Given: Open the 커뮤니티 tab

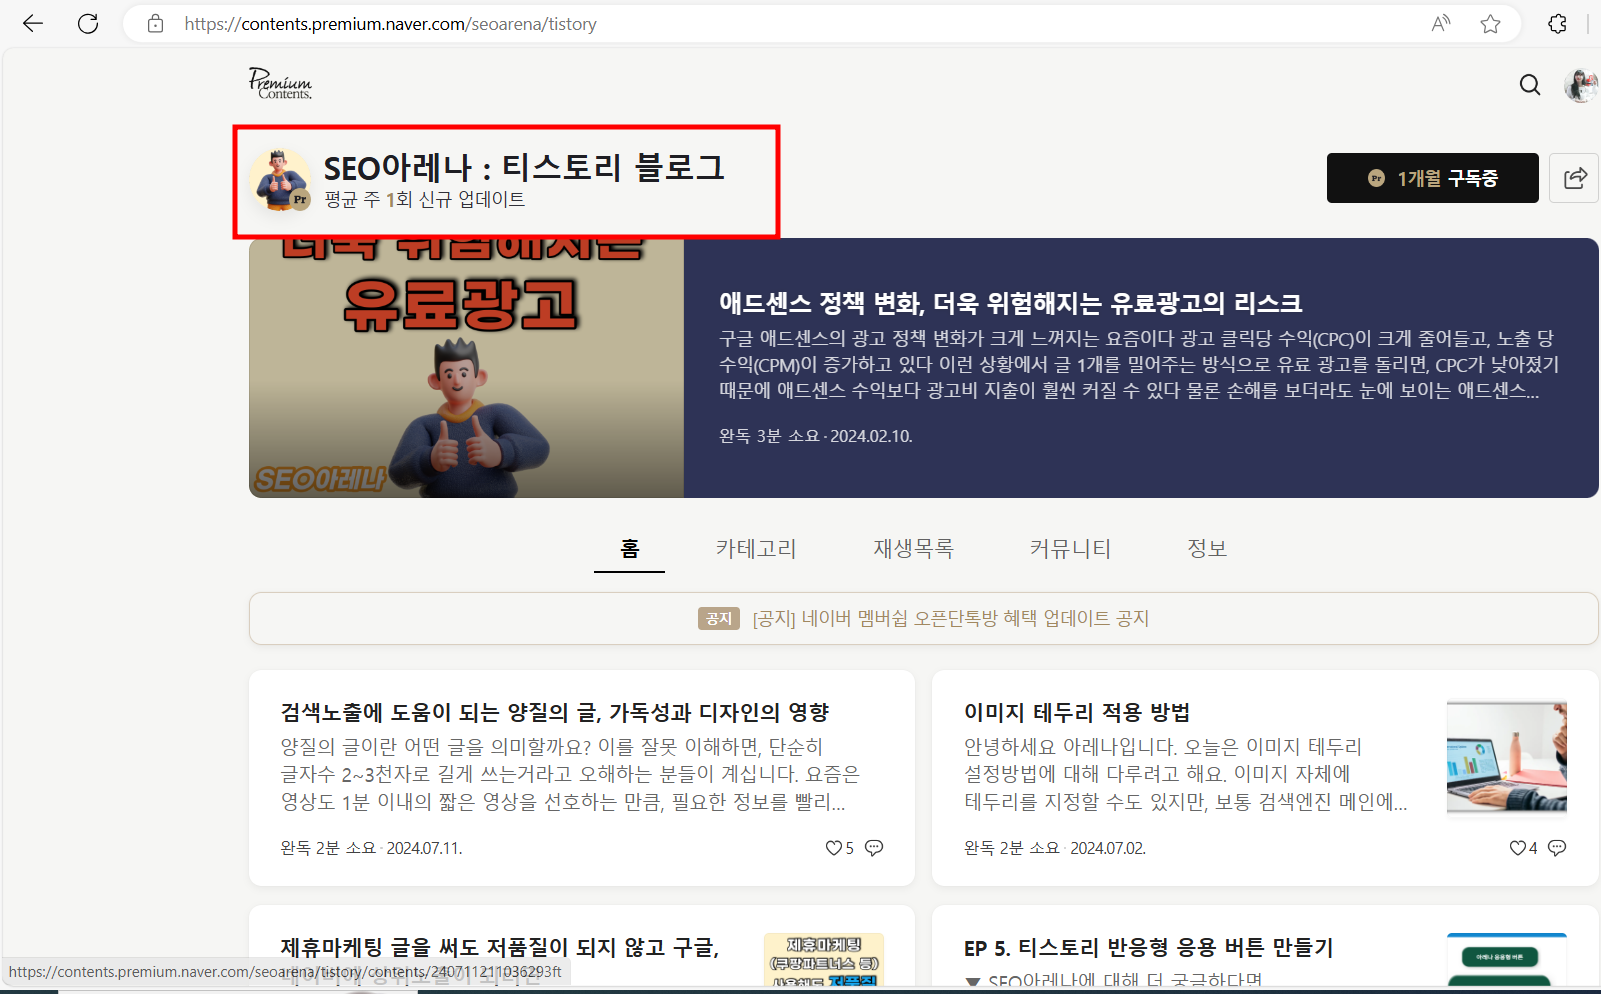Looking at the screenshot, I should [x=1070, y=548].
